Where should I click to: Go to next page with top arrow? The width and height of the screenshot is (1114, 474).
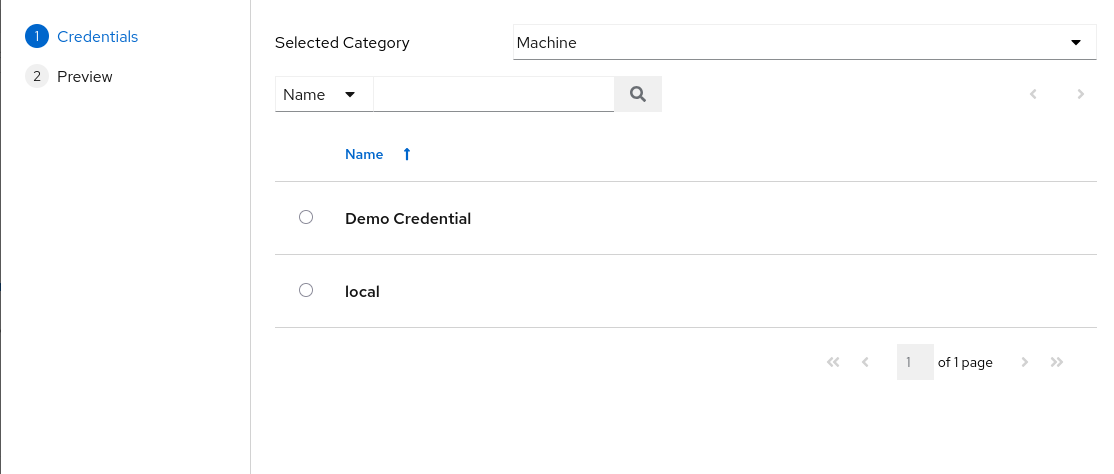click(x=1080, y=94)
